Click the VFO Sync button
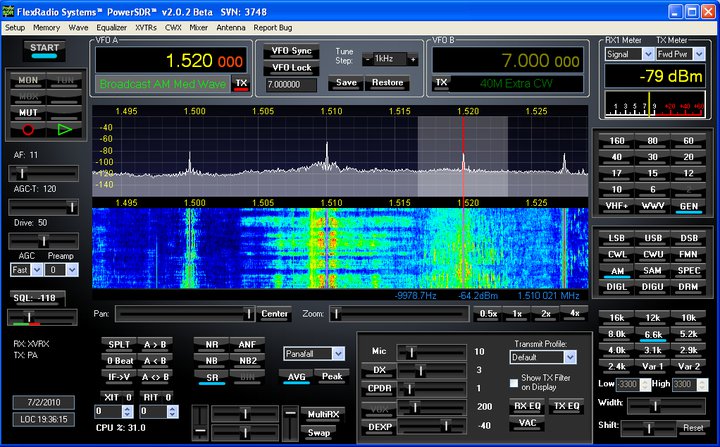The width and height of the screenshot is (720, 447). 292,51
